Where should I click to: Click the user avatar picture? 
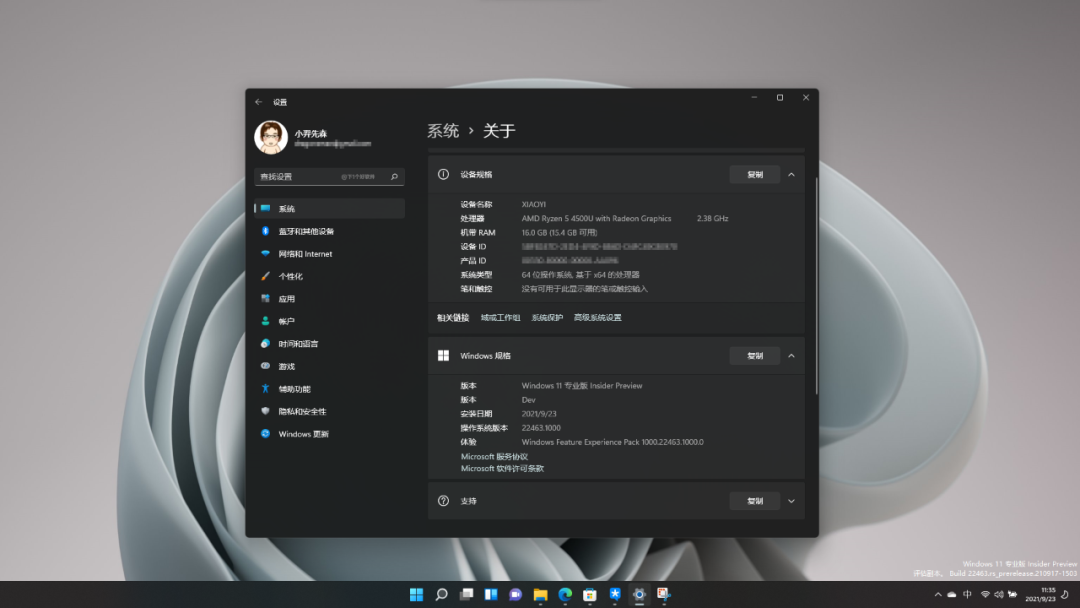[271, 137]
